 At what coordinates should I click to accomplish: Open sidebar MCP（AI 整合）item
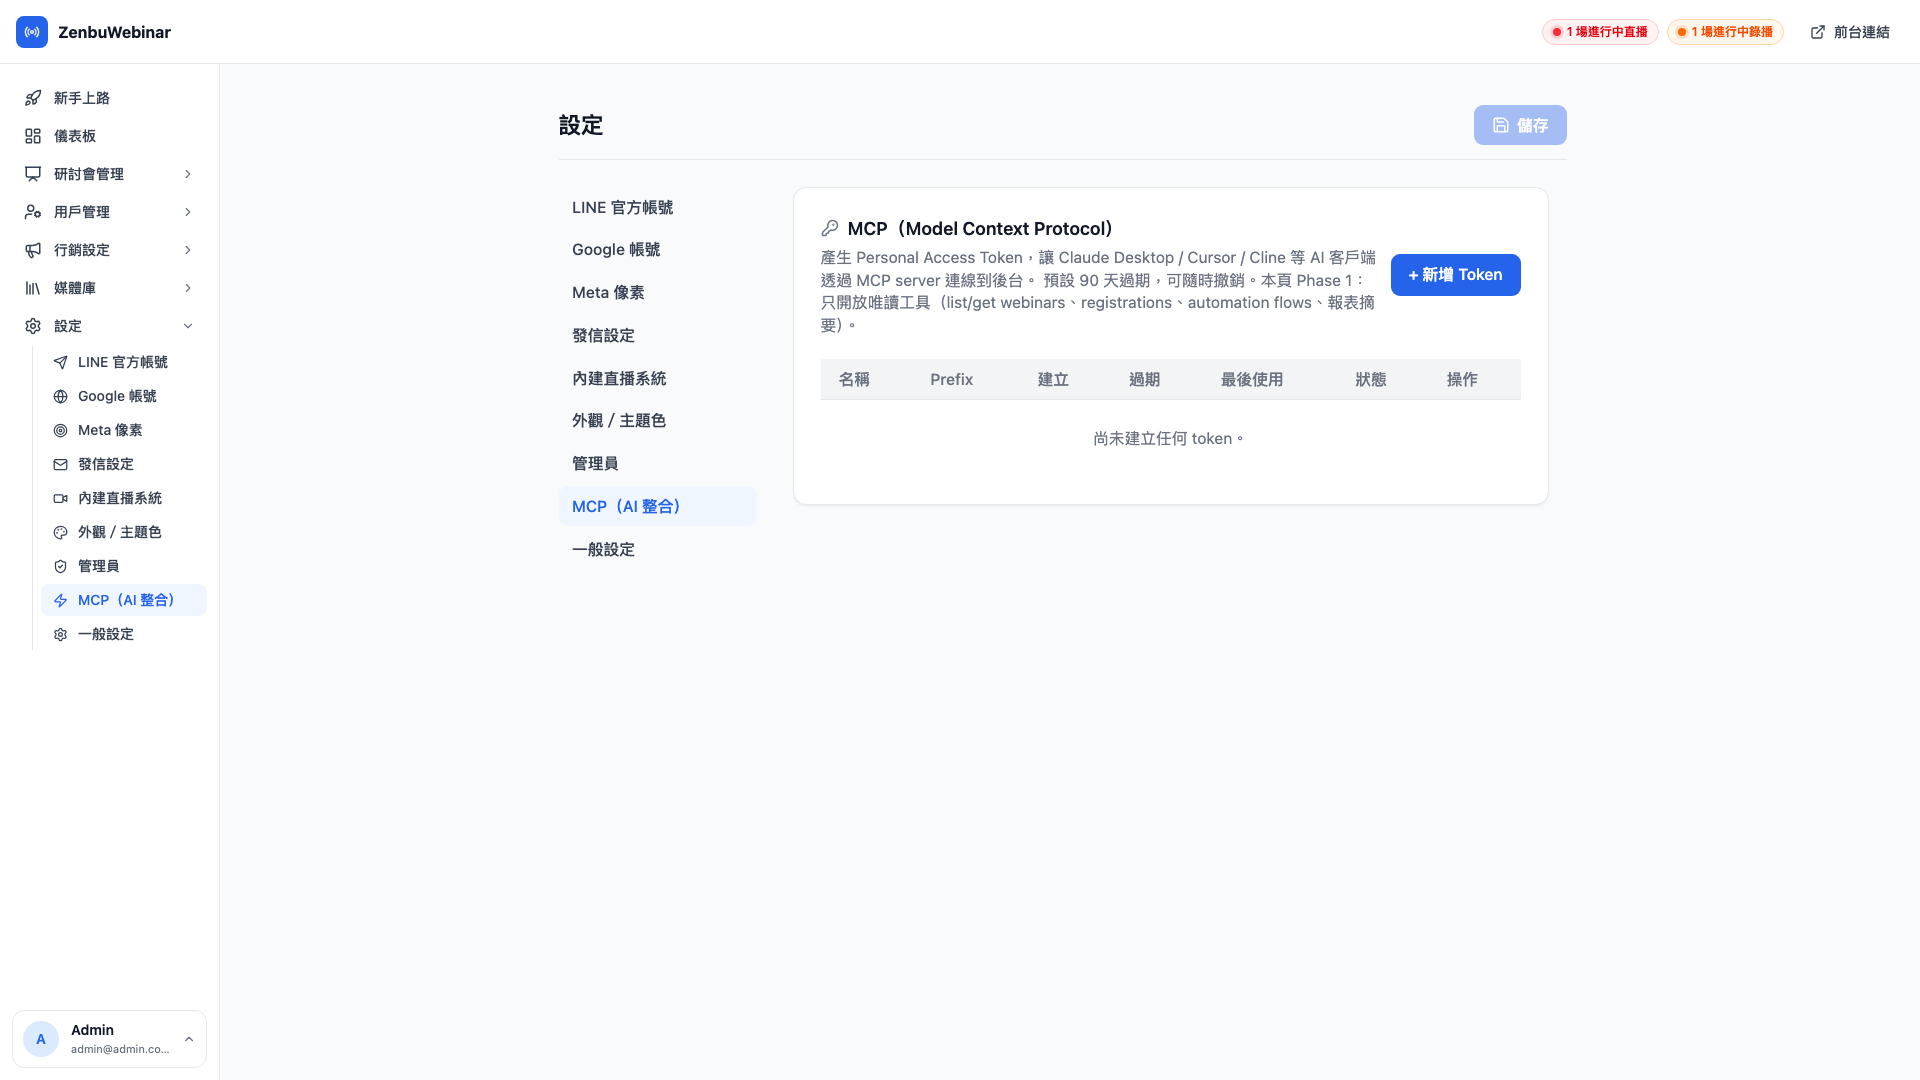(124, 600)
